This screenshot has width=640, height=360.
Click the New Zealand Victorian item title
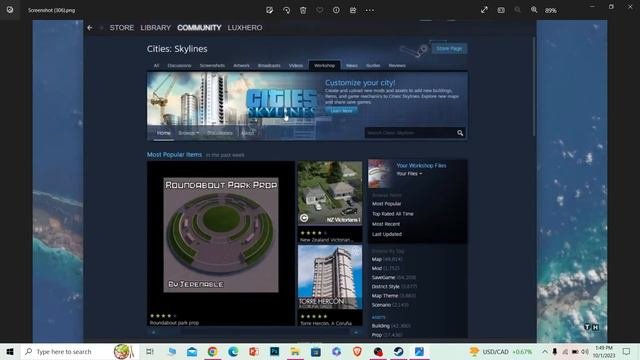pyautogui.click(x=326, y=240)
